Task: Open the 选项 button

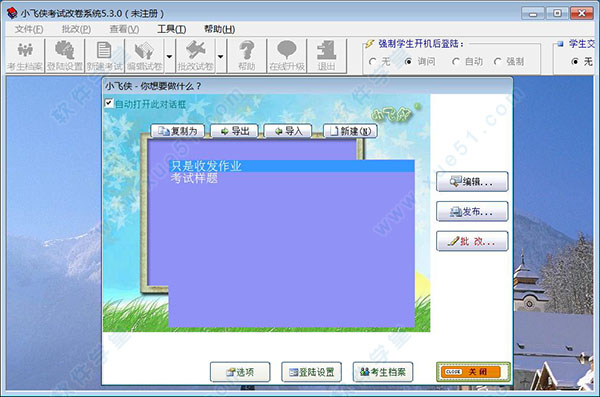Action: click(240, 372)
